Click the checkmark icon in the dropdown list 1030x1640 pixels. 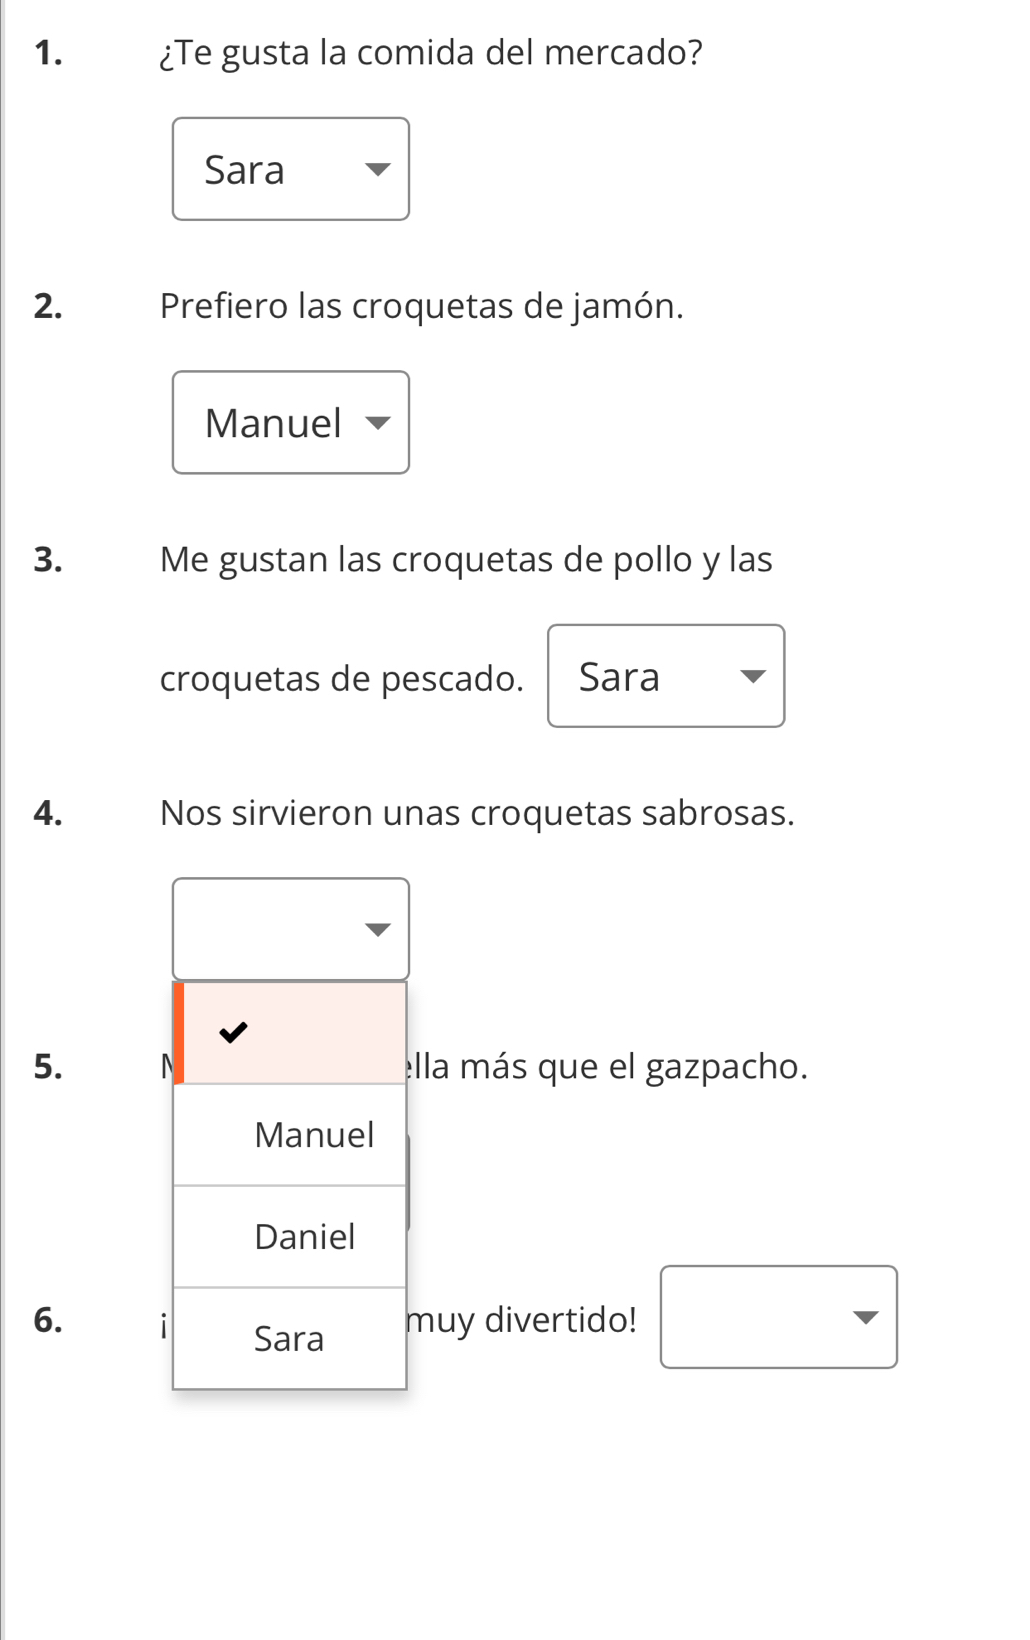[233, 1032]
